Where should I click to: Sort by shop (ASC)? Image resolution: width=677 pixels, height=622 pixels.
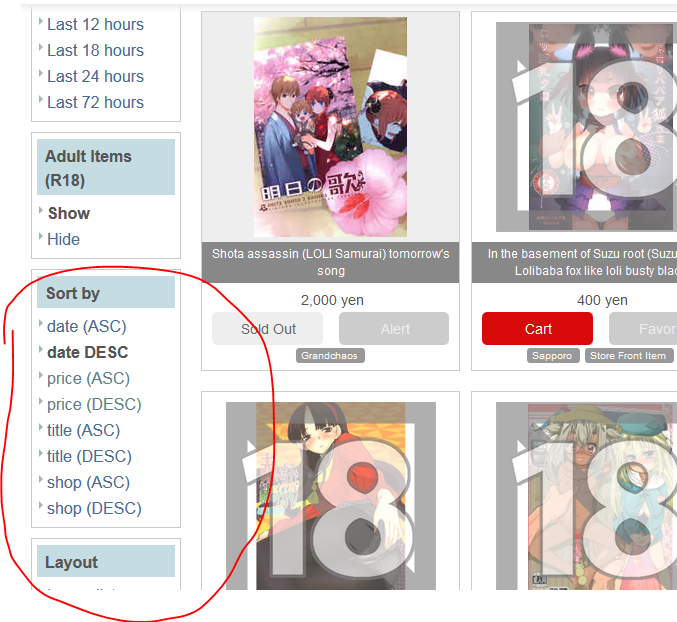pos(88,482)
